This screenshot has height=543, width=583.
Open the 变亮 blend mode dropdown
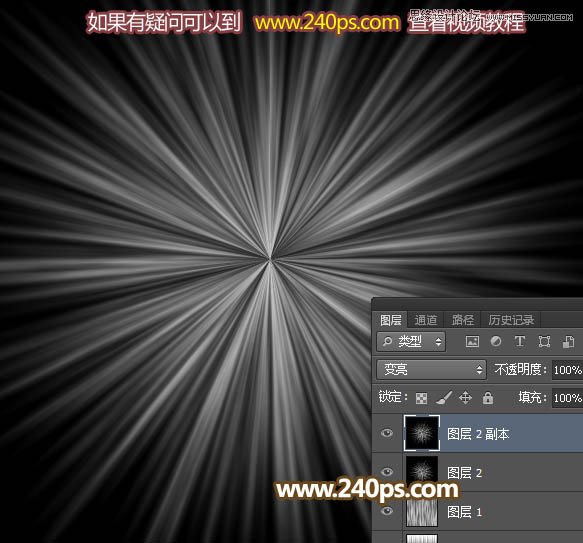coord(431,369)
